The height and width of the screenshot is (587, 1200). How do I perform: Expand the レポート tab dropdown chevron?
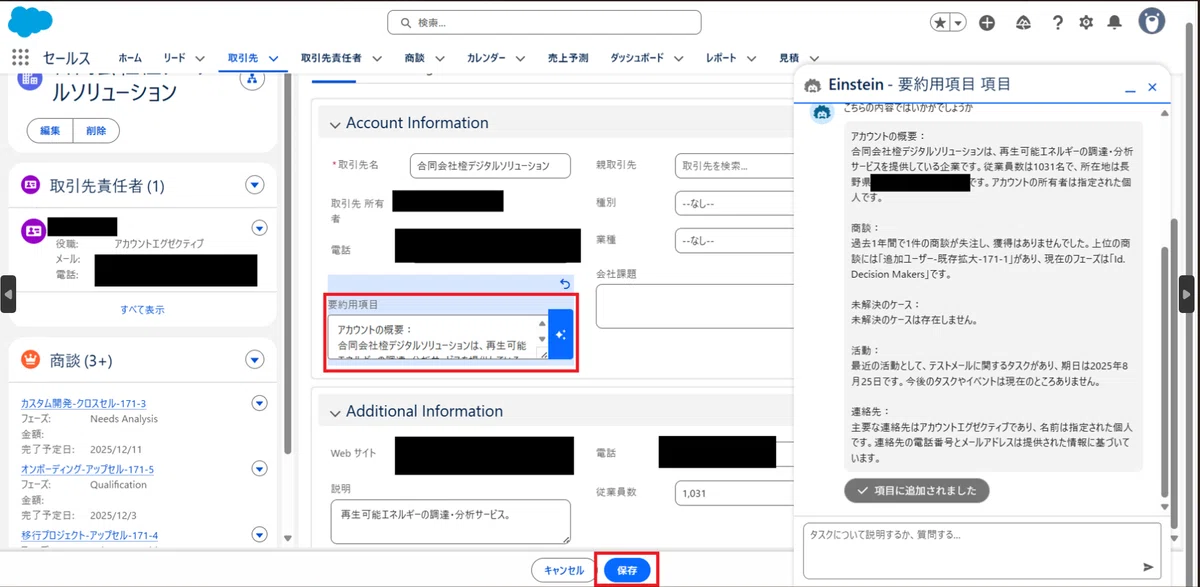coord(752,58)
